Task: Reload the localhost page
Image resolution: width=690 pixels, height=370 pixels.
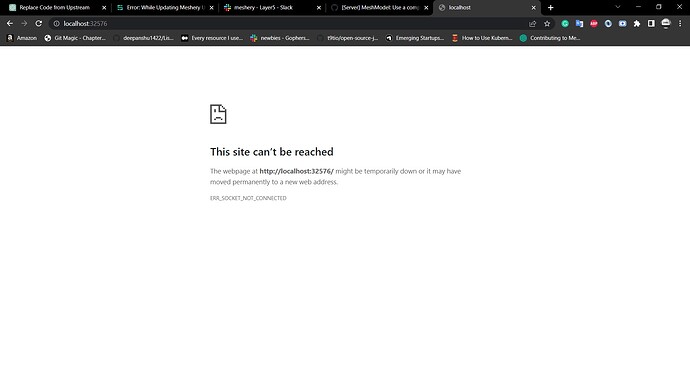Action: click(x=39, y=23)
